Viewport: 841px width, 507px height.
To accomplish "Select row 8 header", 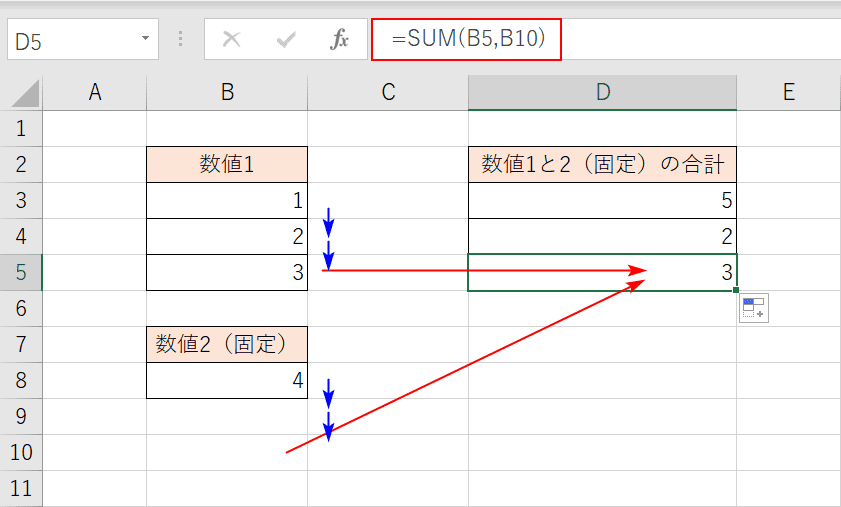I will 21,380.
